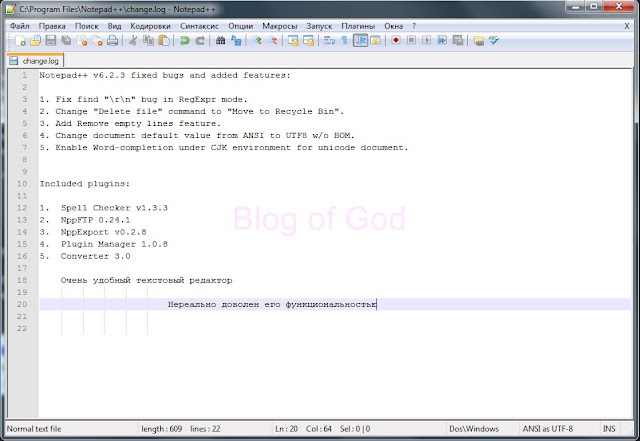Click the Normal text file status entry
The height and width of the screenshot is (441, 640).
[x=34, y=429]
